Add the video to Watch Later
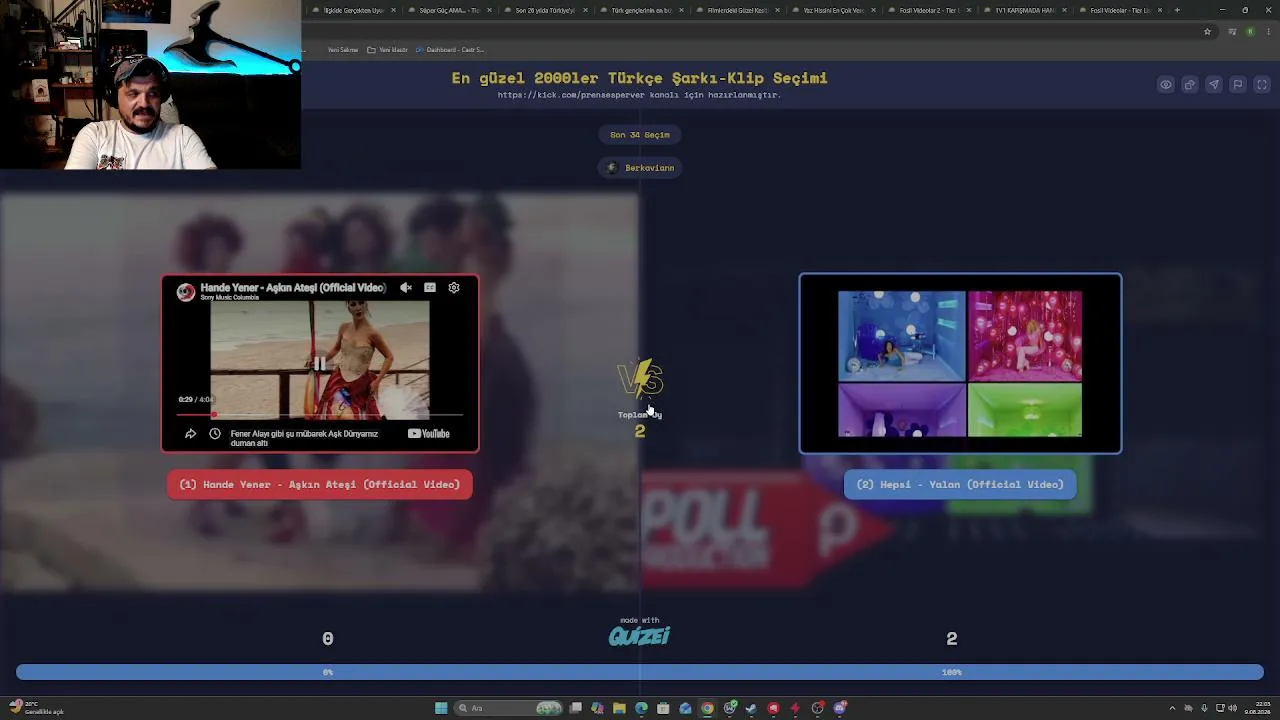This screenshot has height=720, width=1280. tap(215, 434)
